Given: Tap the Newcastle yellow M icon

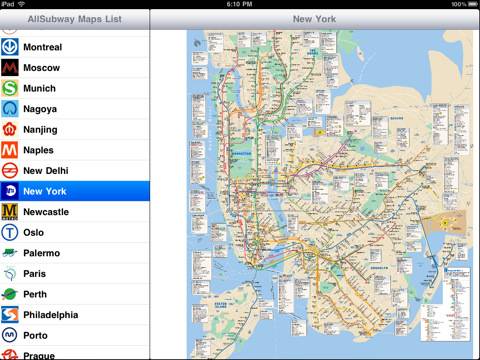Looking at the screenshot, I should (x=10, y=212).
